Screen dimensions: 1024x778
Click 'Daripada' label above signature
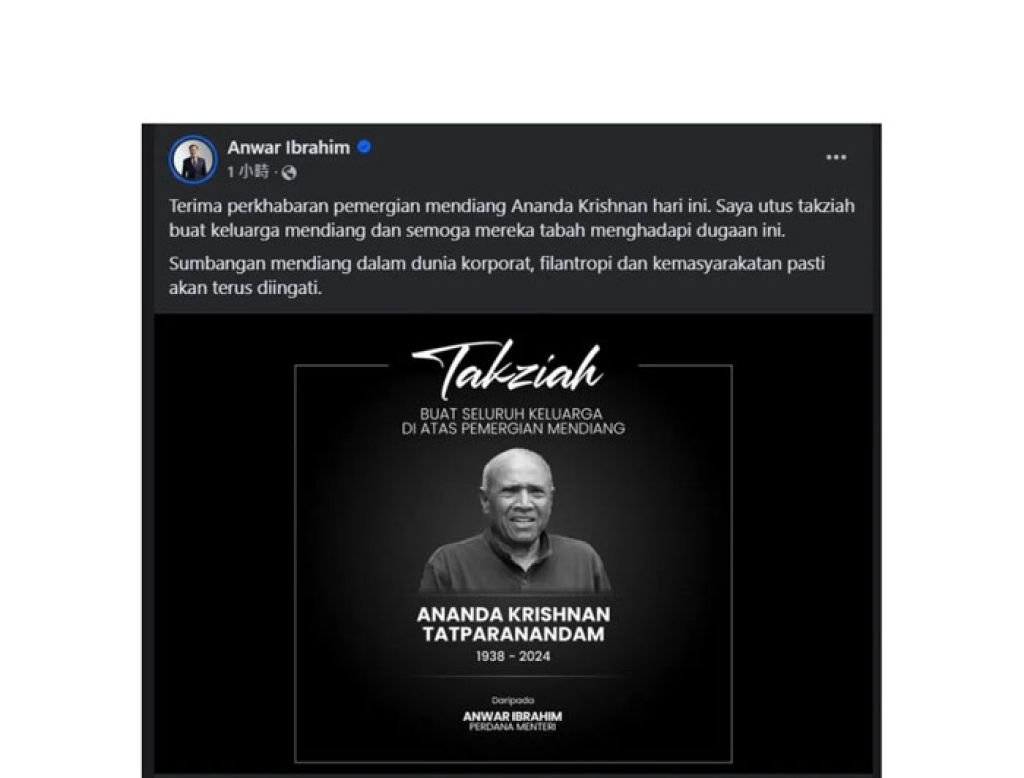click(513, 700)
